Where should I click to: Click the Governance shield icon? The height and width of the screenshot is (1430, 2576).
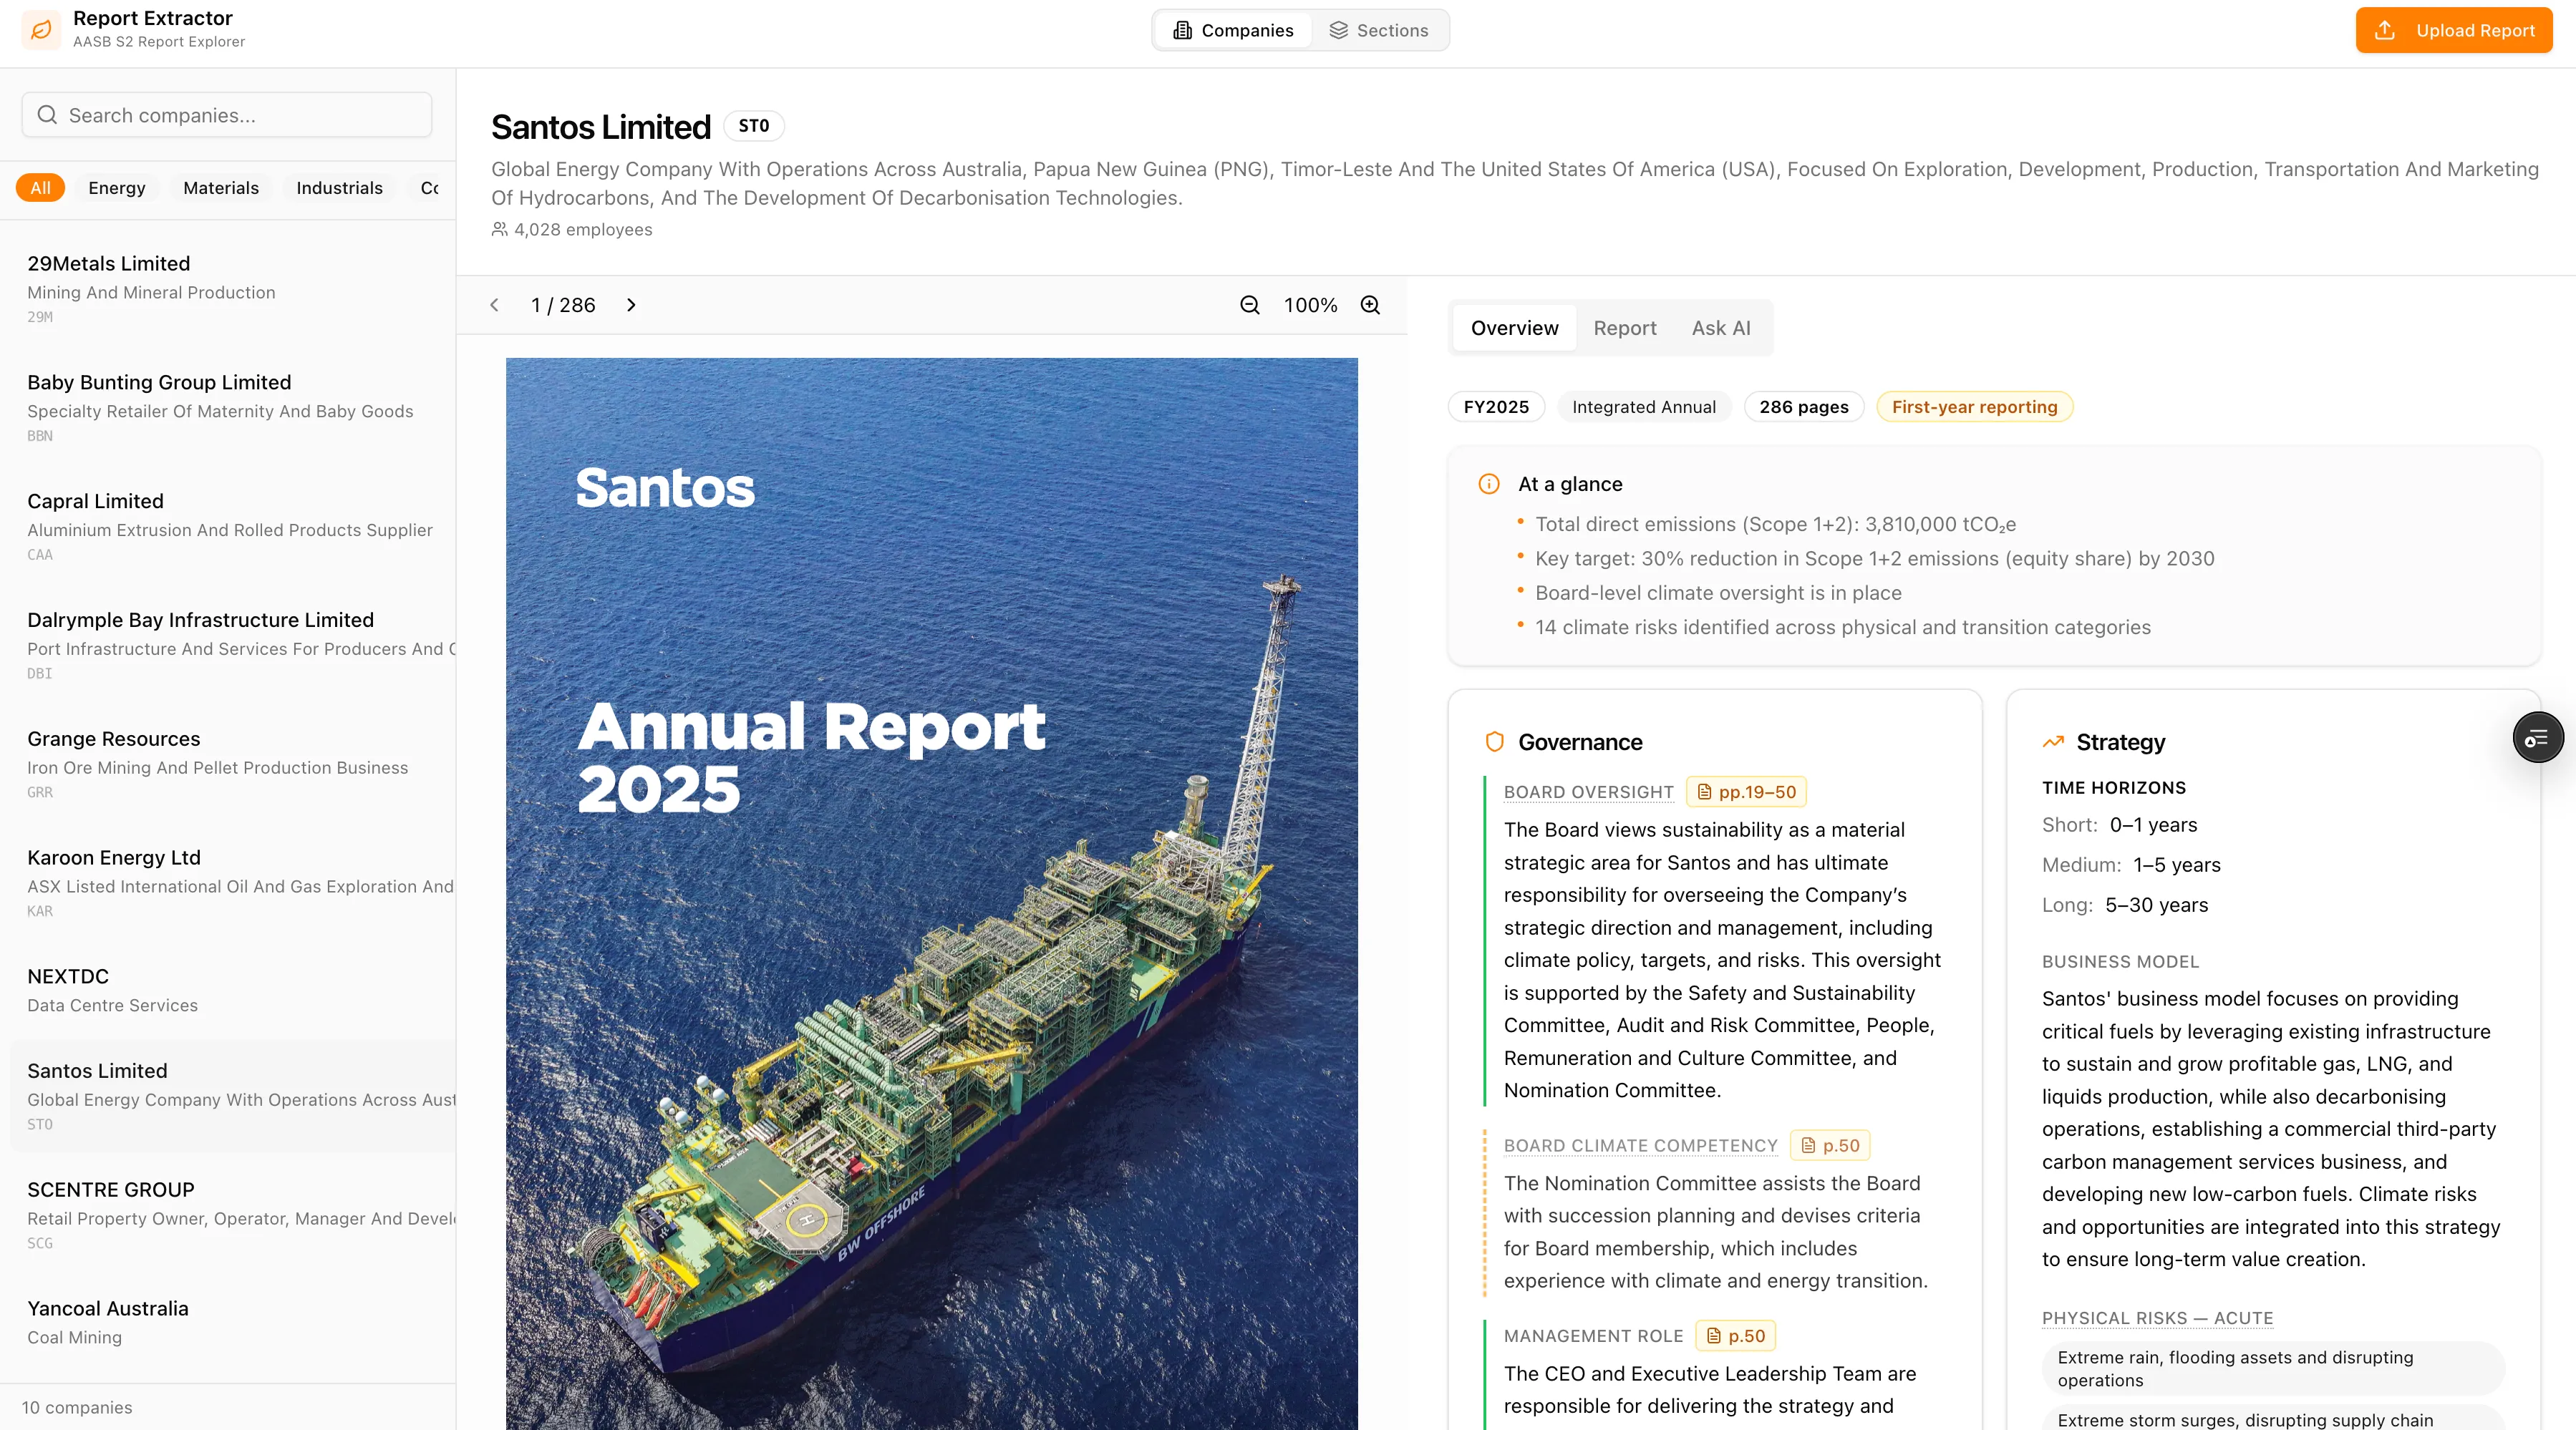[1495, 742]
